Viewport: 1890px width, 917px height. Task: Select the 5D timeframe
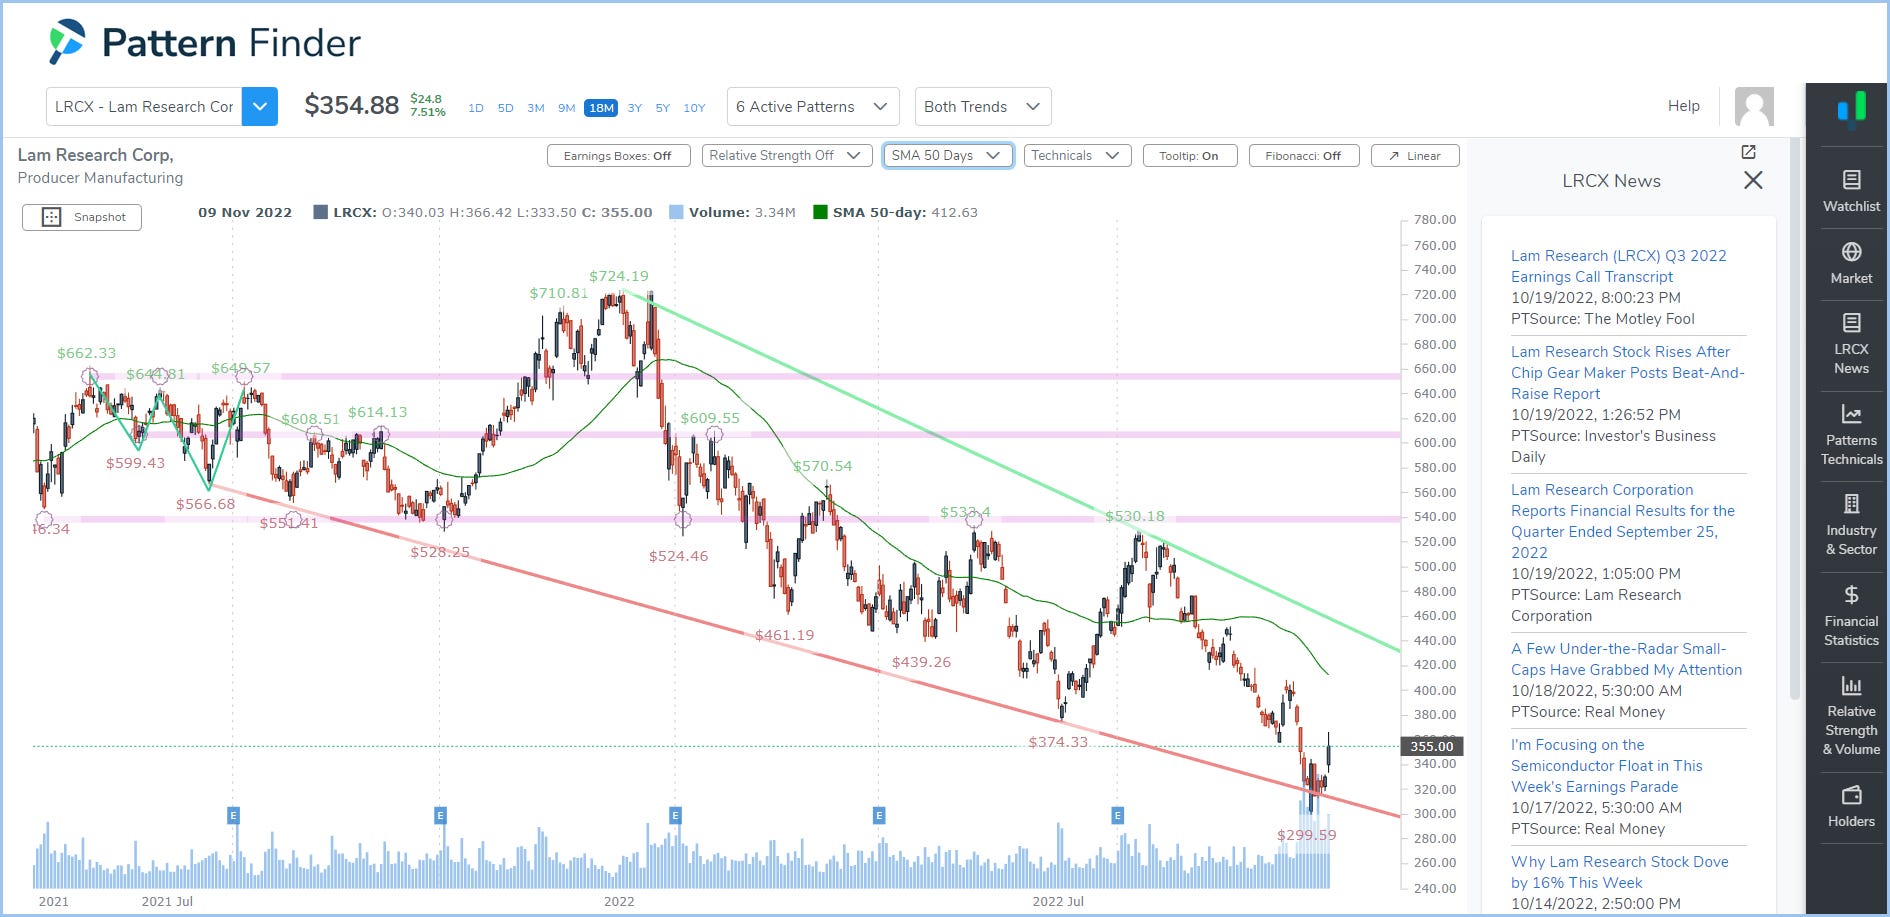tap(506, 108)
